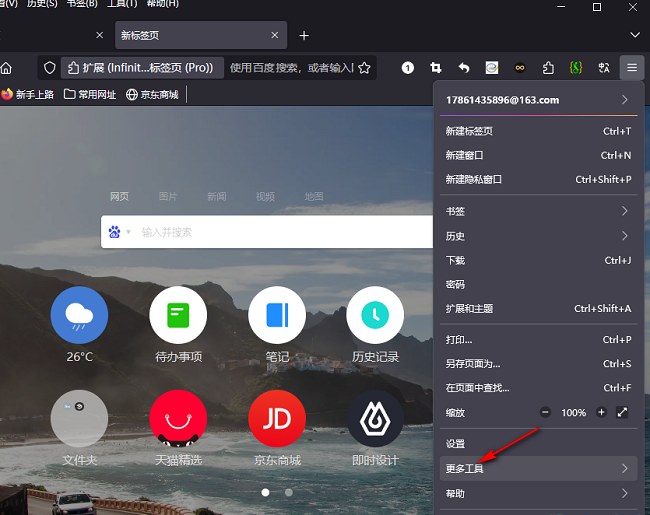Open the 待办事项 to-do shortcut icon
Screen dimensions: 650x515
178,316
